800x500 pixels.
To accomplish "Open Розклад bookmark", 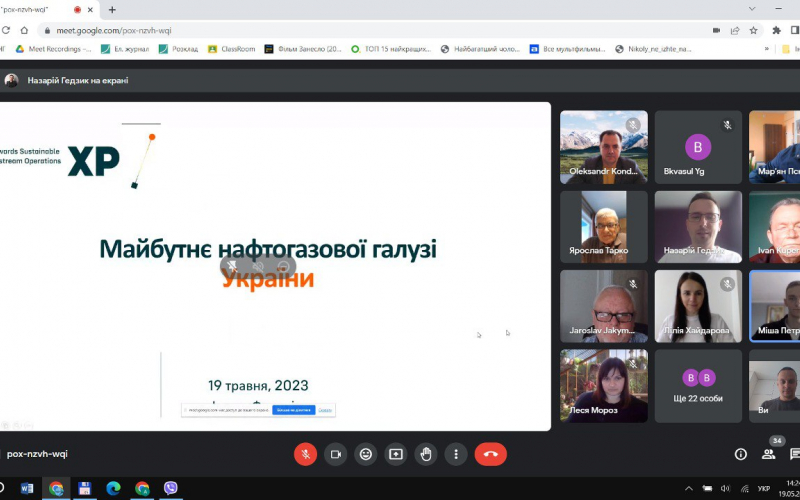I will tap(179, 49).
